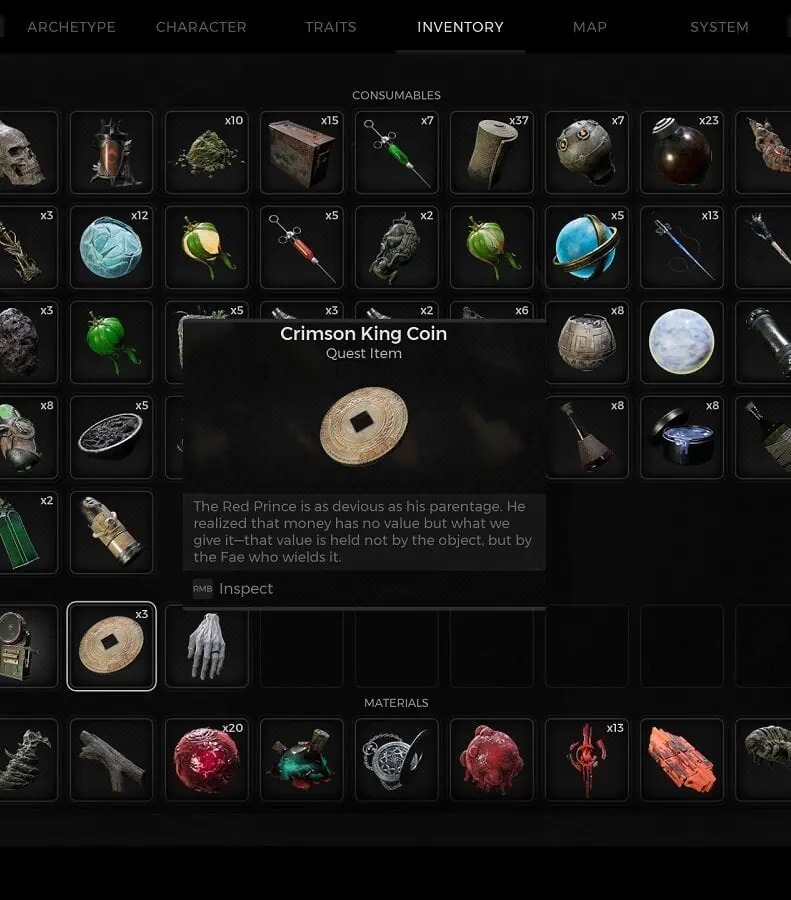Switch to the Traits tab
This screenshot has width=791, height=900.
click(x=331, y=27)
